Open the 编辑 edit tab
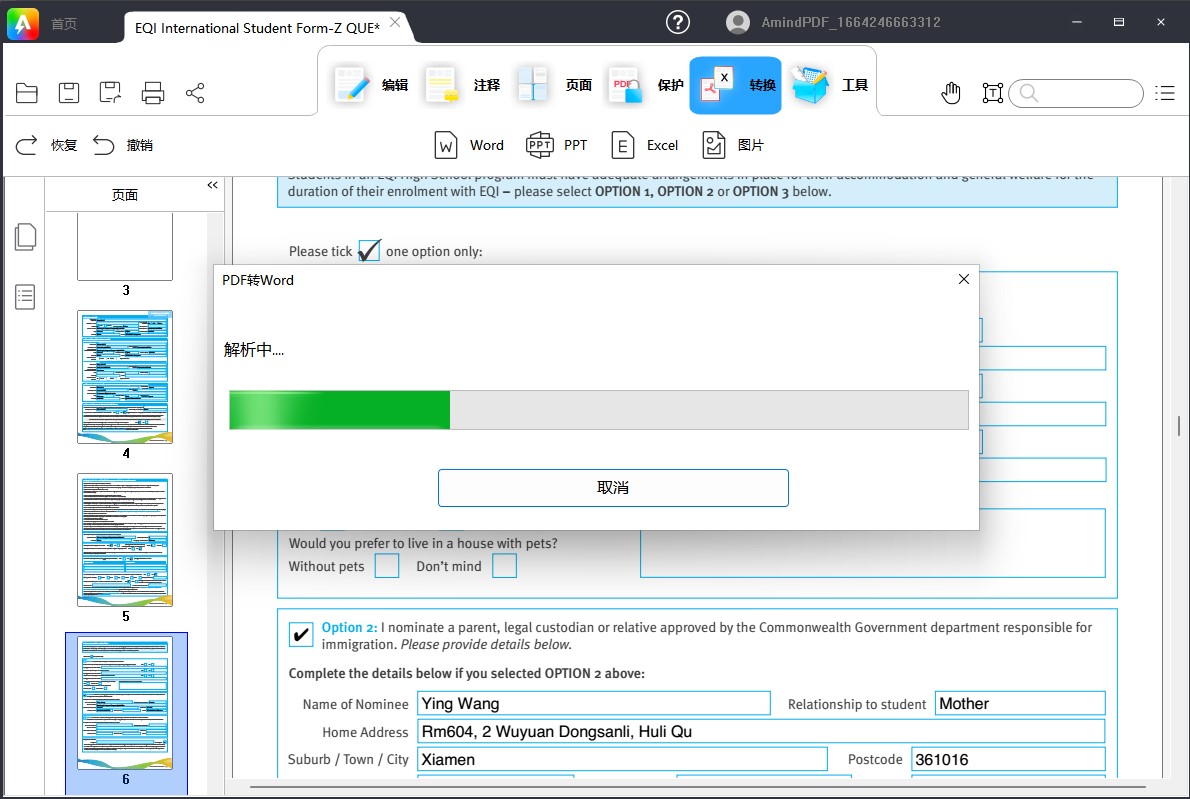Screen dimensions: 1190x799 (x=371, y=85)
